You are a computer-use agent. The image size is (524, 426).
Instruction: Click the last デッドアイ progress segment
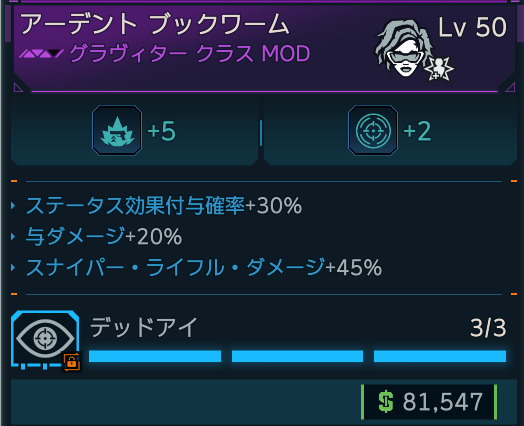pos(440,356)
